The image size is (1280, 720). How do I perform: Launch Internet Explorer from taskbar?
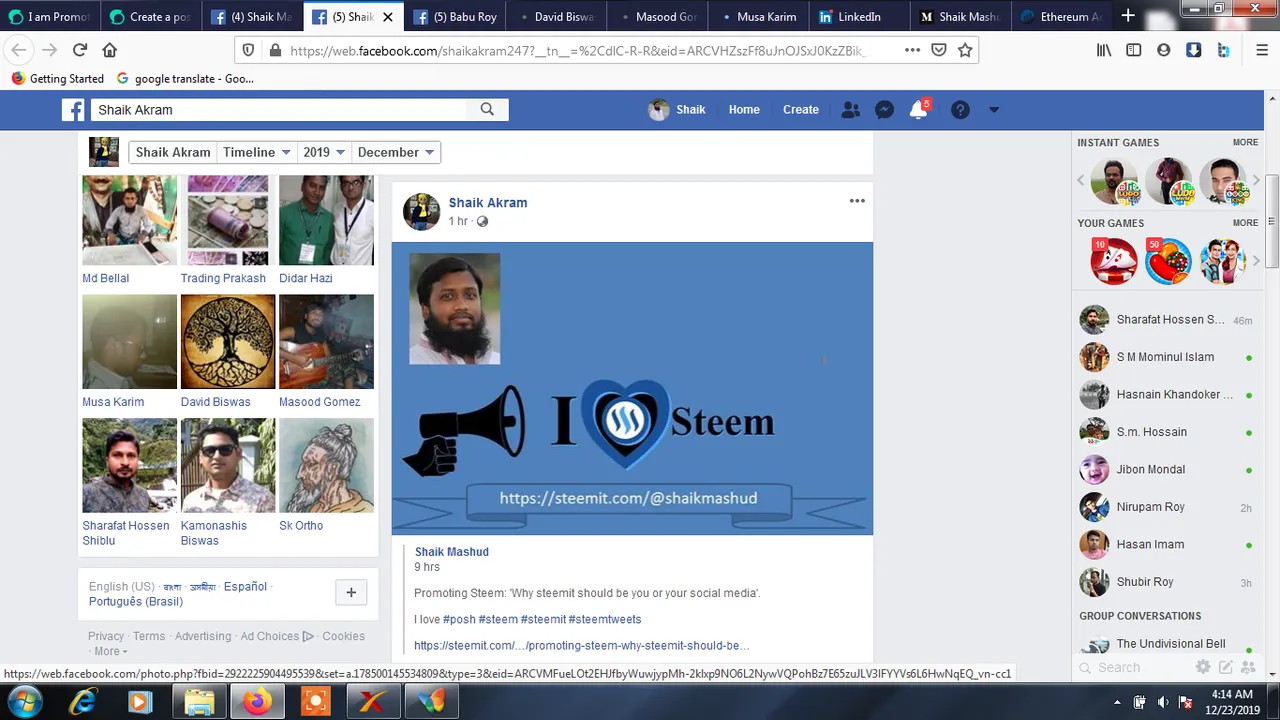[x=83, y=702]
